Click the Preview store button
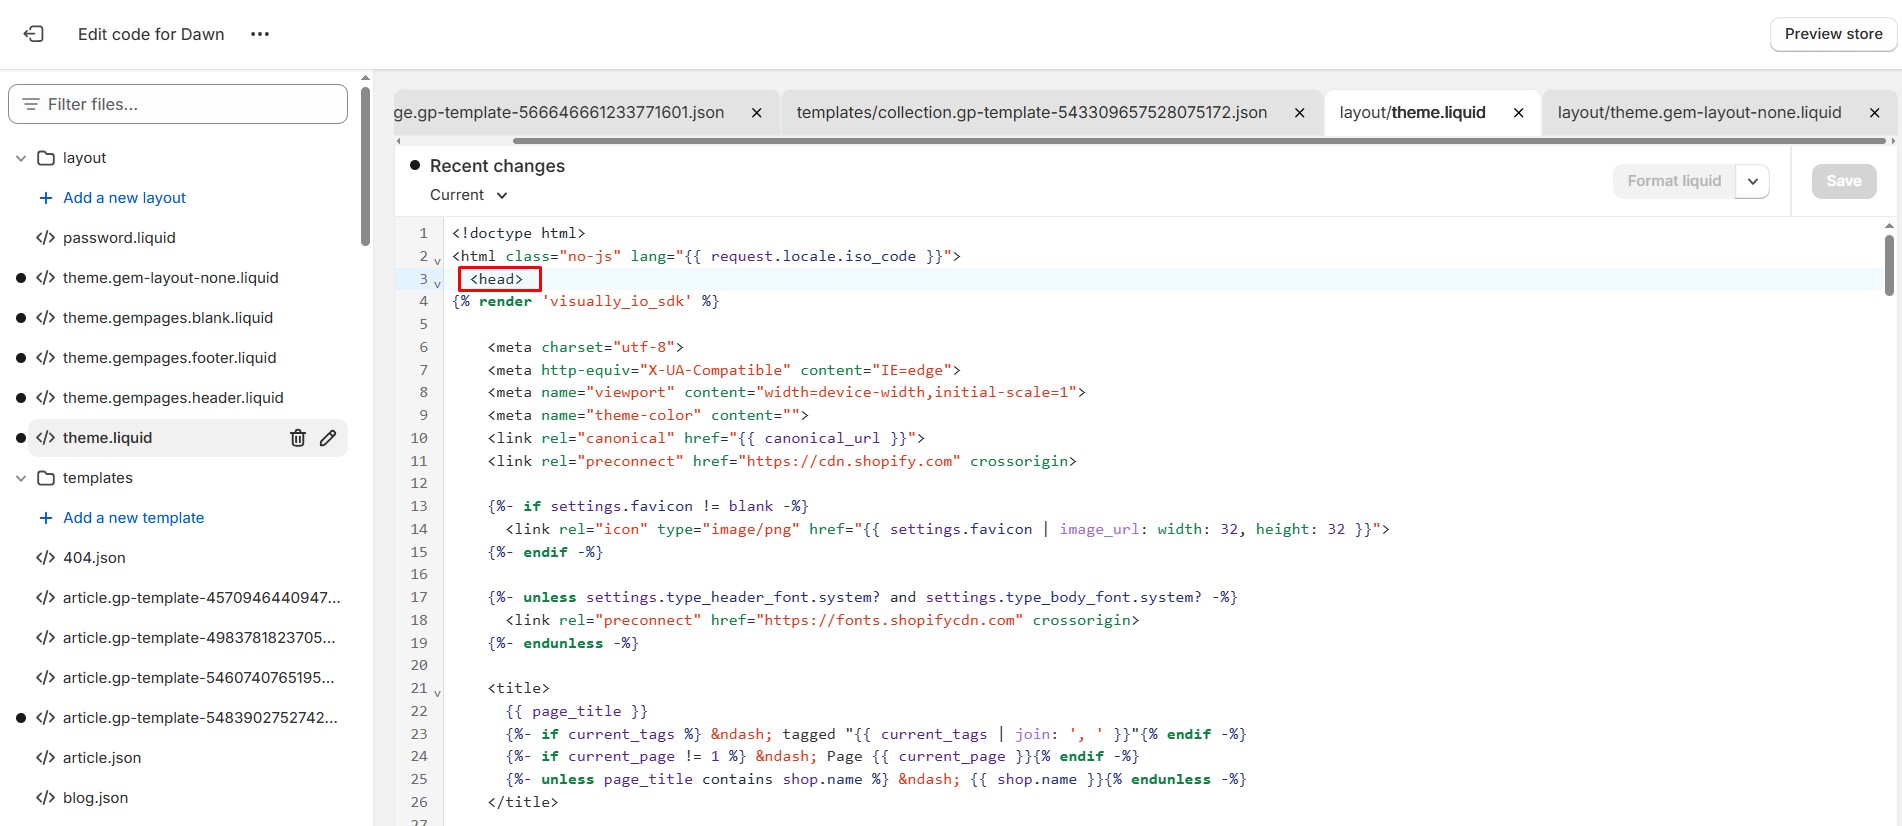This screenshot has height=826, width=1902. click(1833, 34)
